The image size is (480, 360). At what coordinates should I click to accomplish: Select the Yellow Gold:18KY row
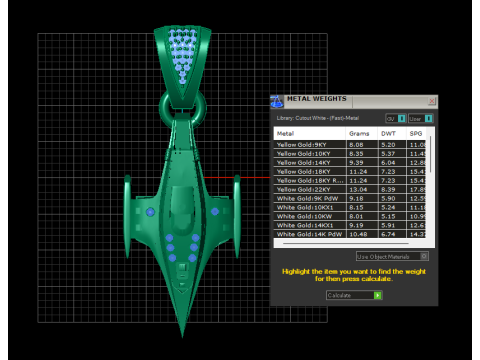pyautogui.click(x=350, y=172)
